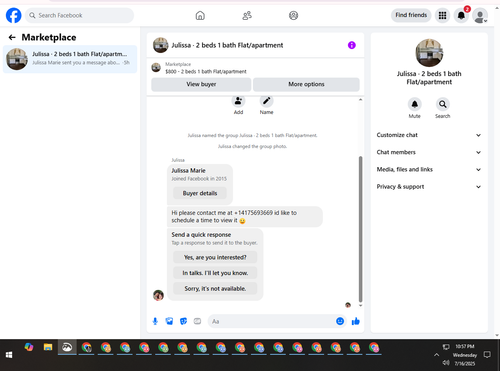Send a thumbs-up like
Image resolution: width=500 pixels, height=371 pixels.
(356, 321)
